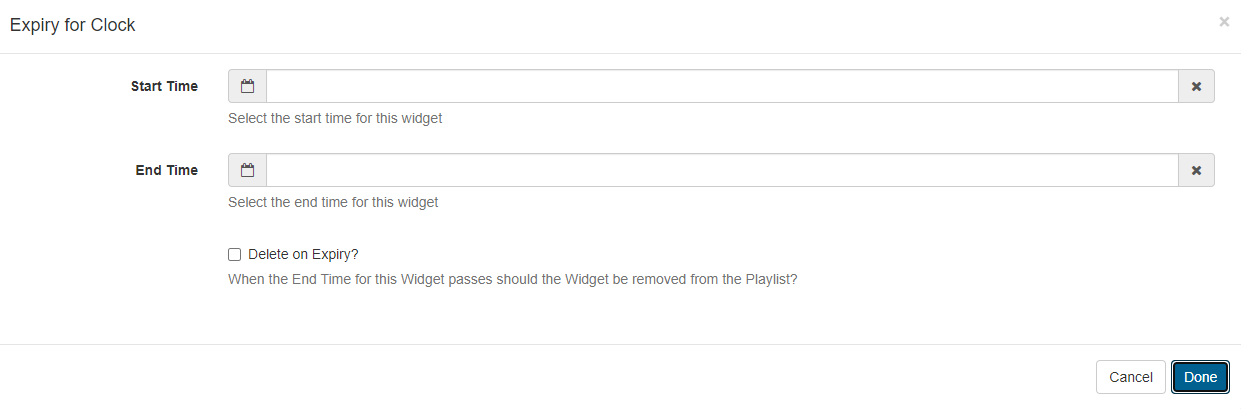
Task: Clear the End Time field with its X icon
Action: pos(1196,170)
